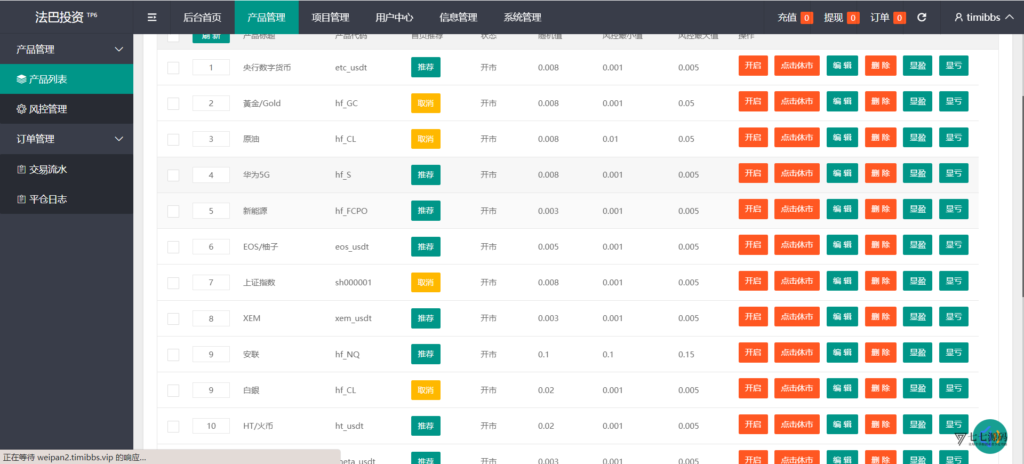Click the floating badge at bottom right
This screenshot has height=464, width=1024.
(x=972, y=437)
